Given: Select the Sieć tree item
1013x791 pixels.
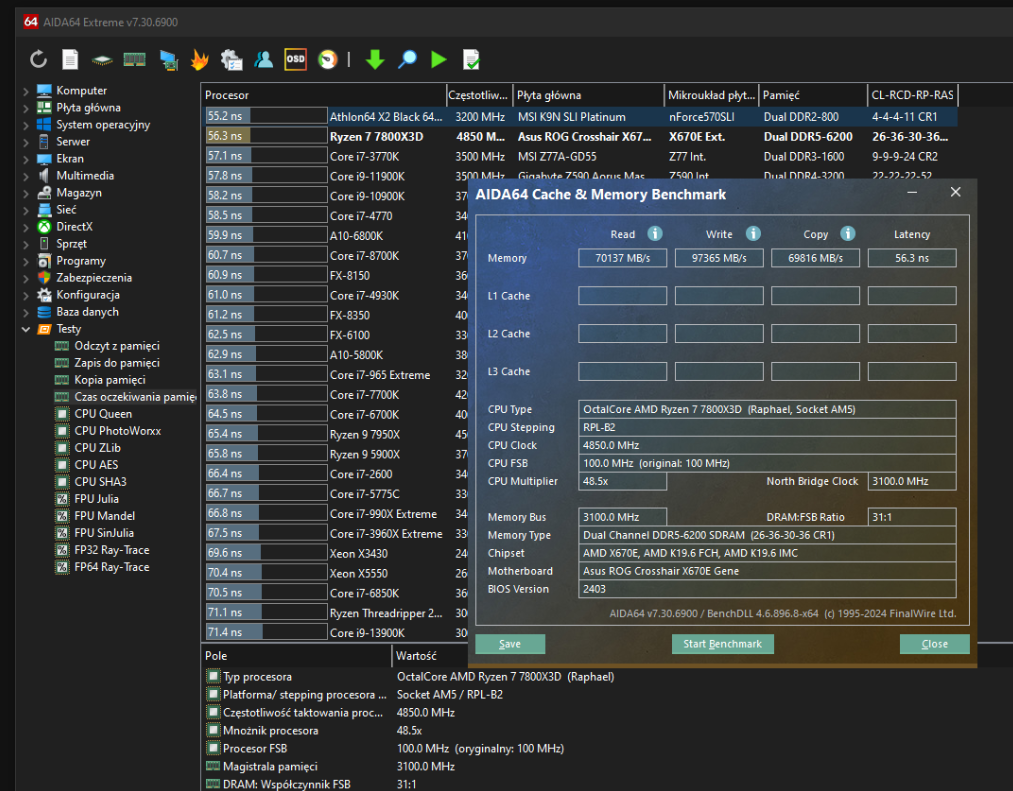Looking at the screenshot, I should (66, 209).
